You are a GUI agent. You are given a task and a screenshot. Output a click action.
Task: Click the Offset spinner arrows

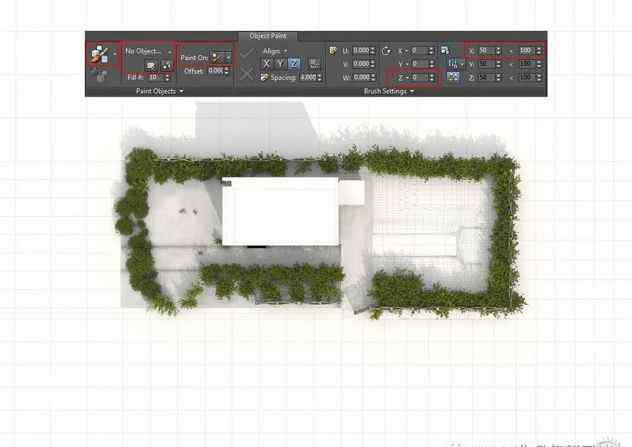[x=228, y=71]
